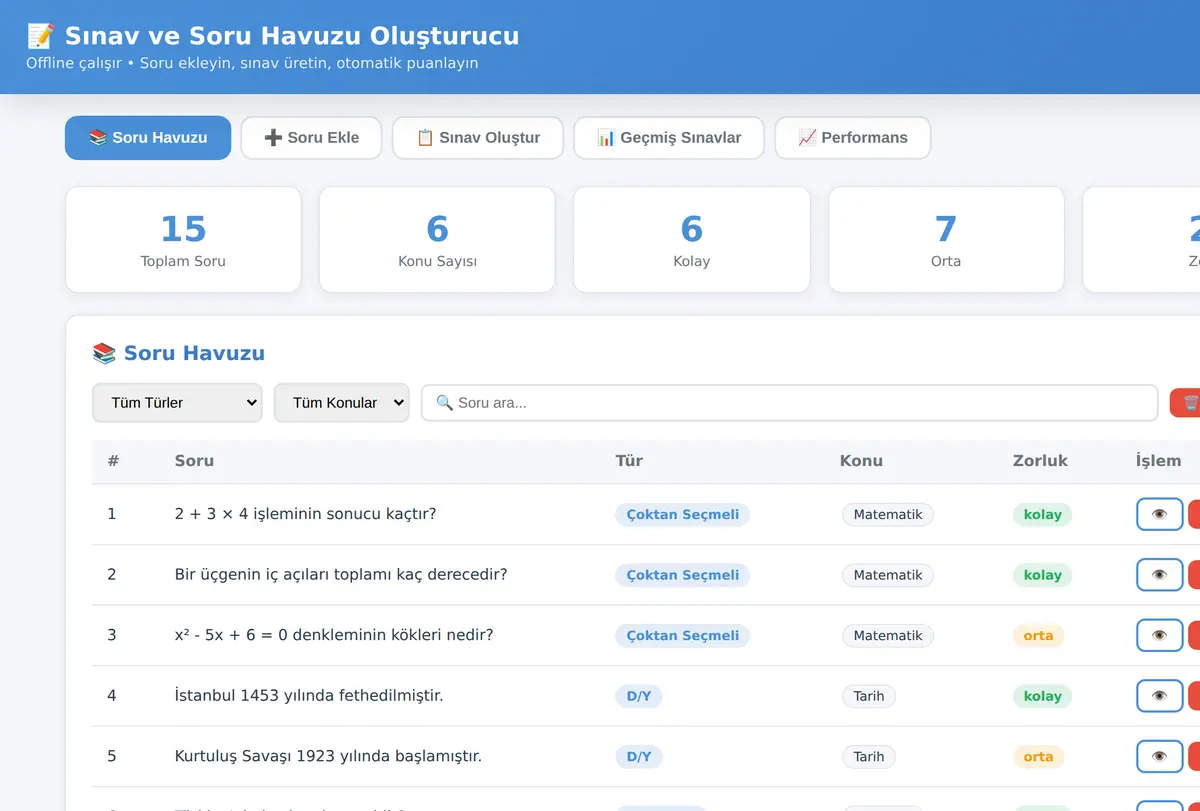
Task: Click the Zorluk column header
Action: pyautogui.click(x=1040, y=461)
